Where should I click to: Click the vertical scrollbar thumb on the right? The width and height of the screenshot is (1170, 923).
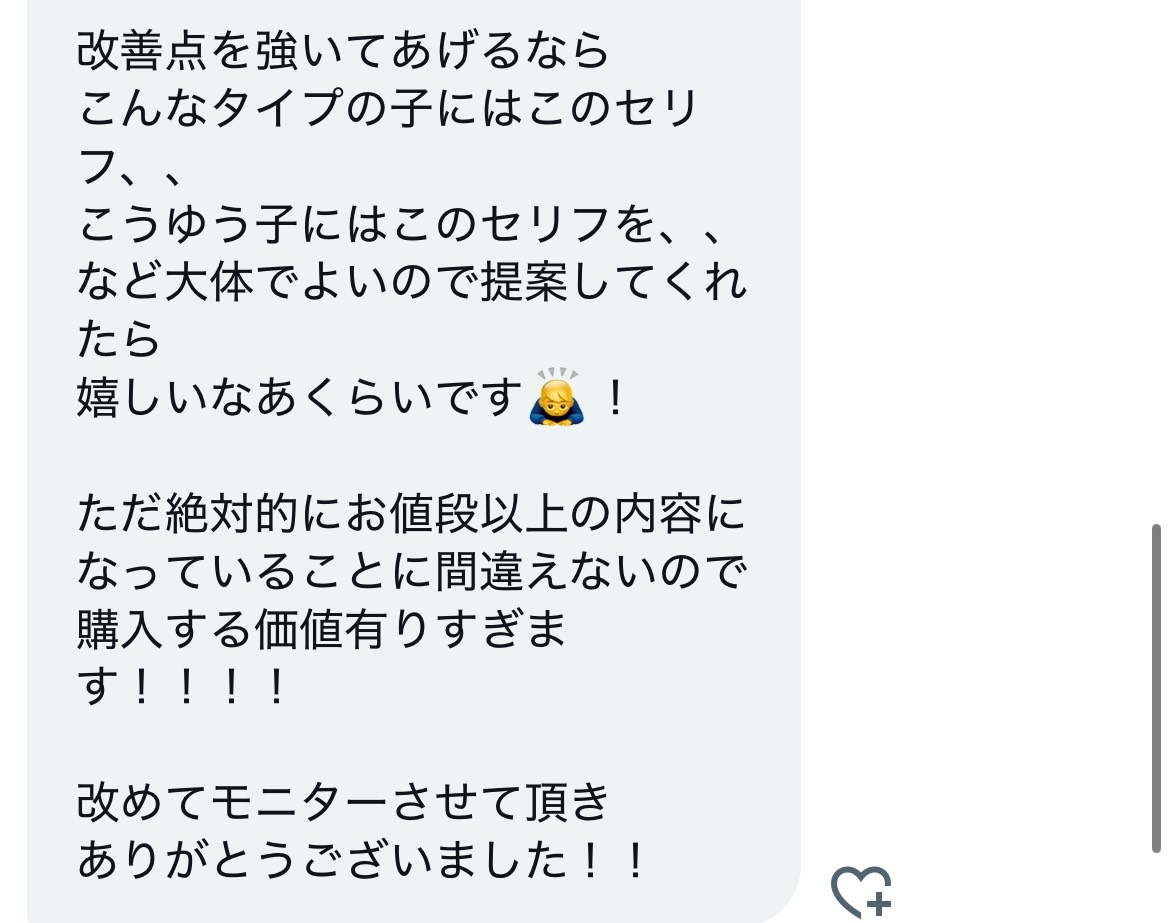(1156, 687)
